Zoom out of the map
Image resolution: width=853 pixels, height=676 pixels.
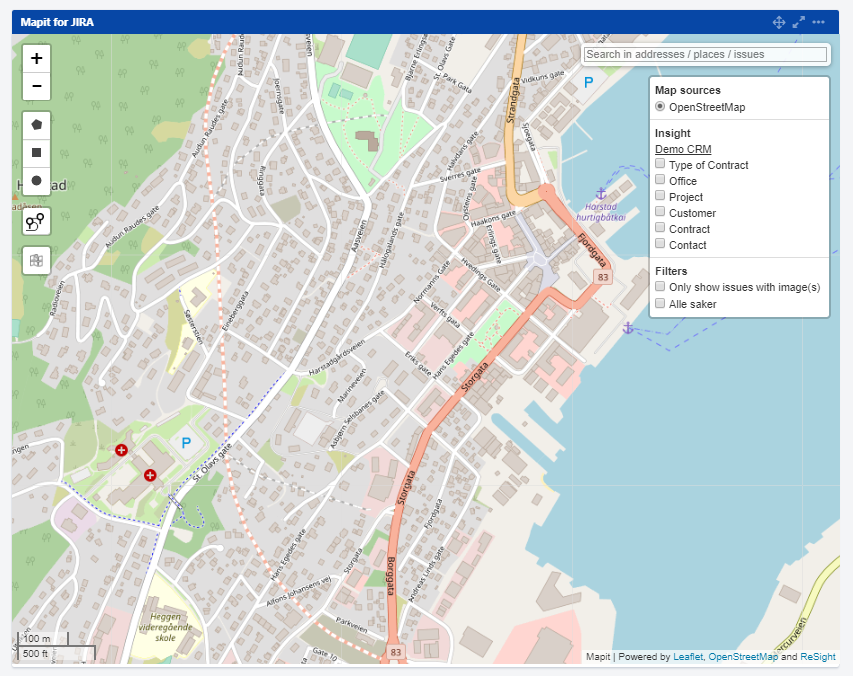point(37,87)
